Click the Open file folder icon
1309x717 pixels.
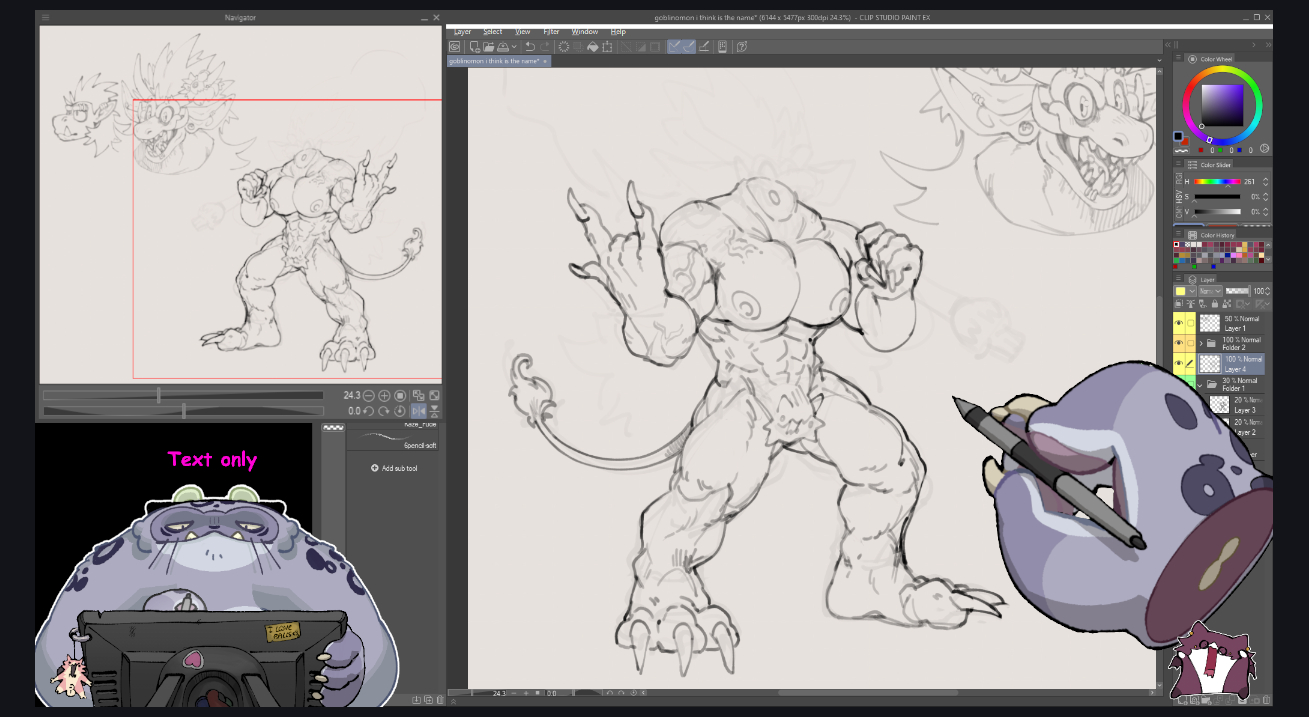click(x=488, y=47)
